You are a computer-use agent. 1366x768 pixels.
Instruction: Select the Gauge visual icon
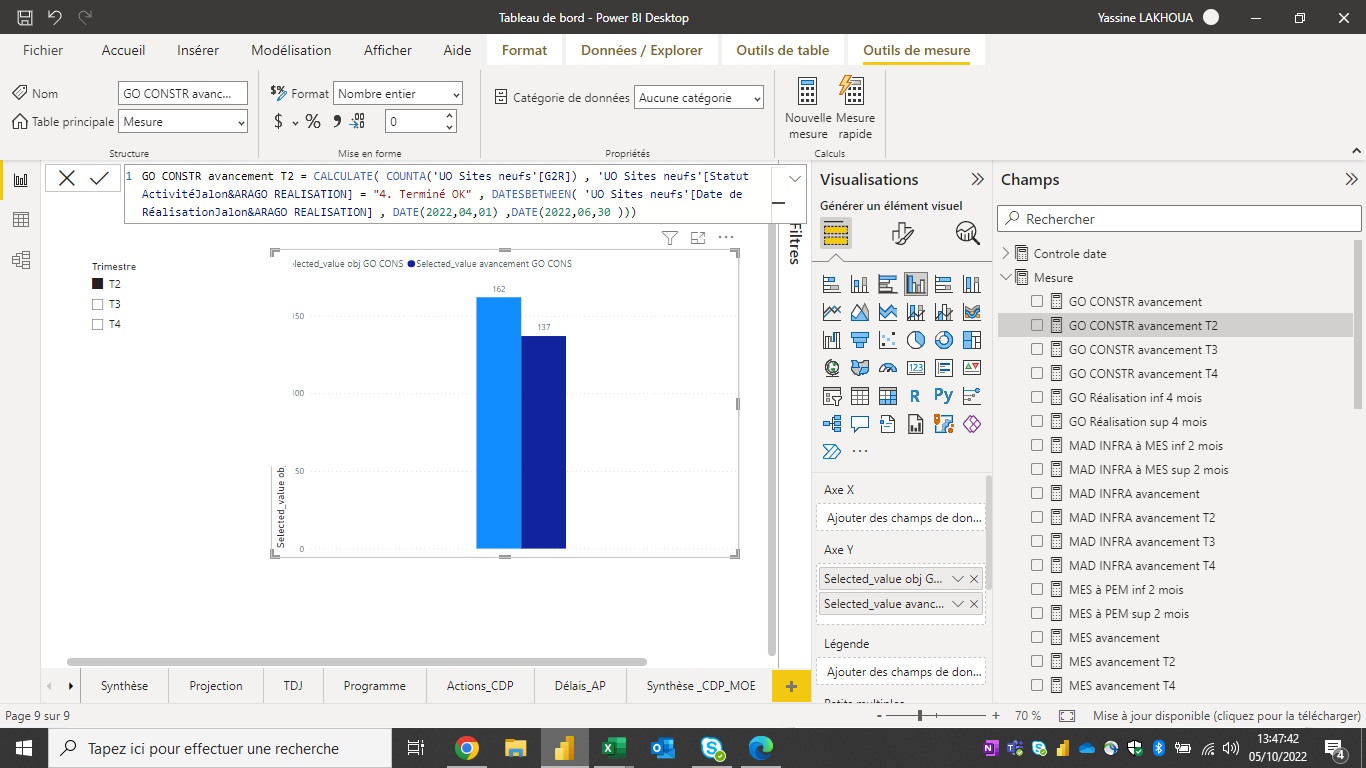coord(888,368)
